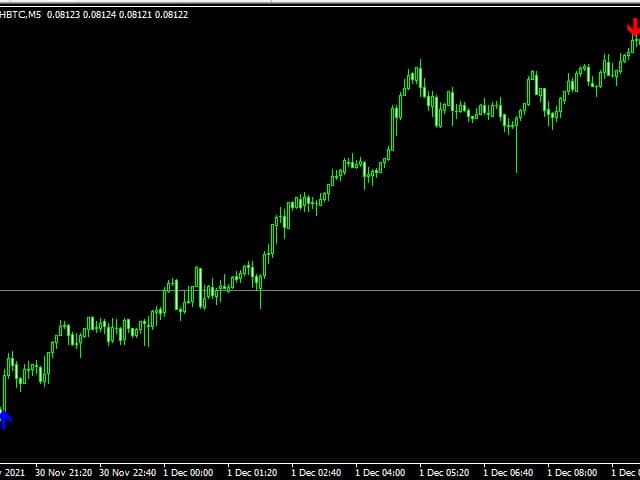Select the horizontal gray price line

click(320, 291)
